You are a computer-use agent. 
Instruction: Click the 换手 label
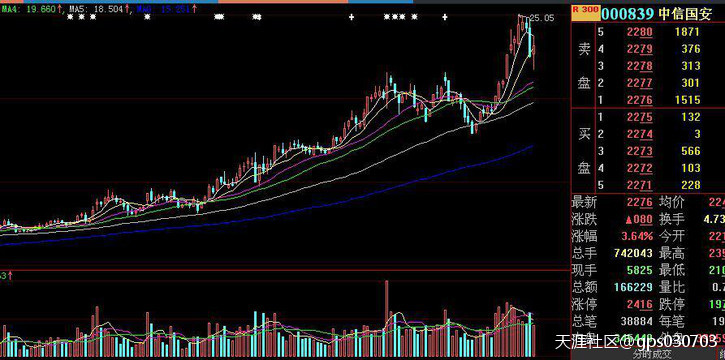point(671,219)
